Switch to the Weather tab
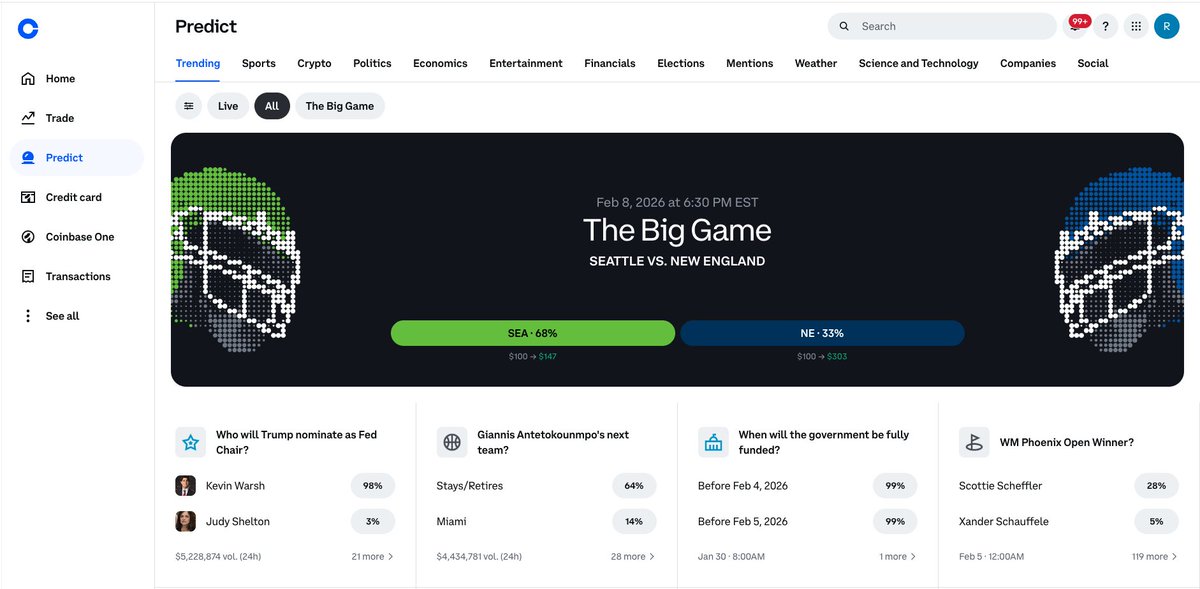This screenshot has height=589, width=1200. point(816,63)
